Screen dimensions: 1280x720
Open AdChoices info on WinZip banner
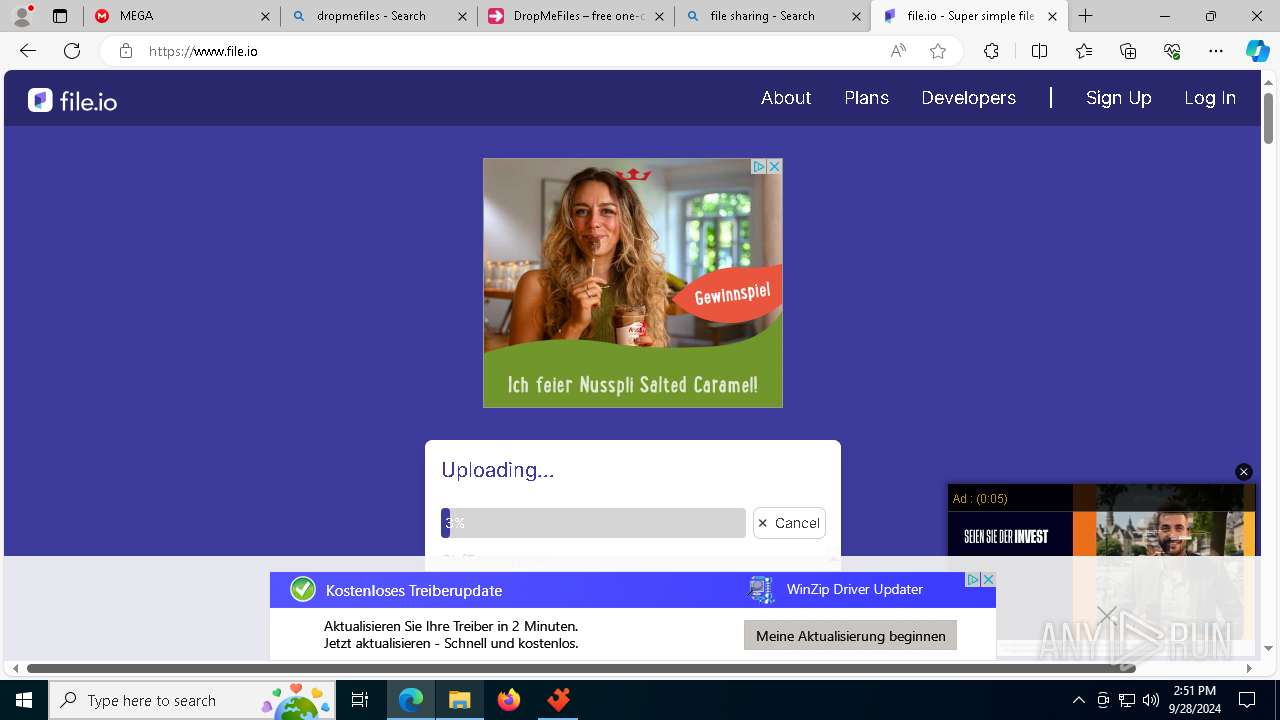tap(972, 580)
